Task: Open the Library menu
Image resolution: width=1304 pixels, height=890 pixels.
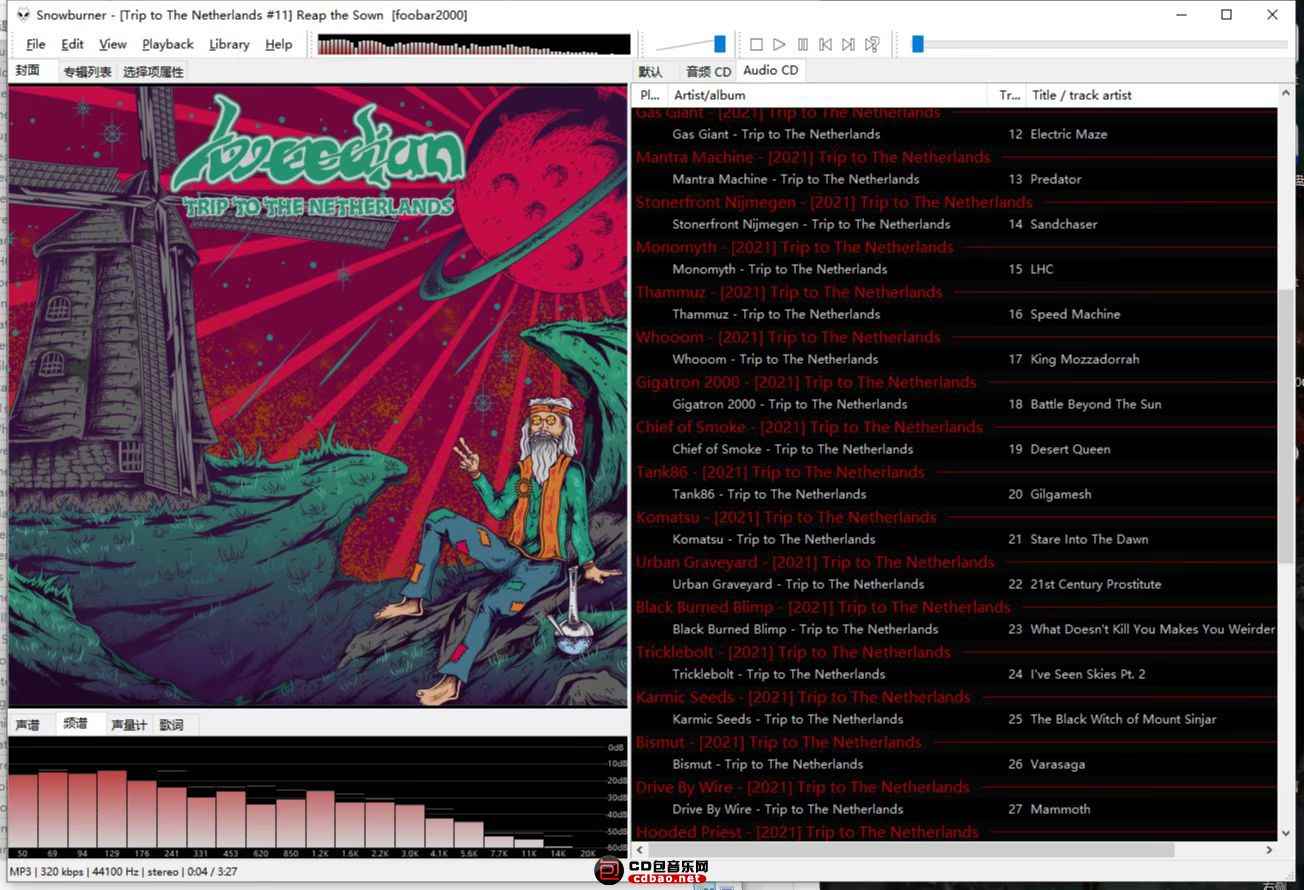Action: (229, 44)
